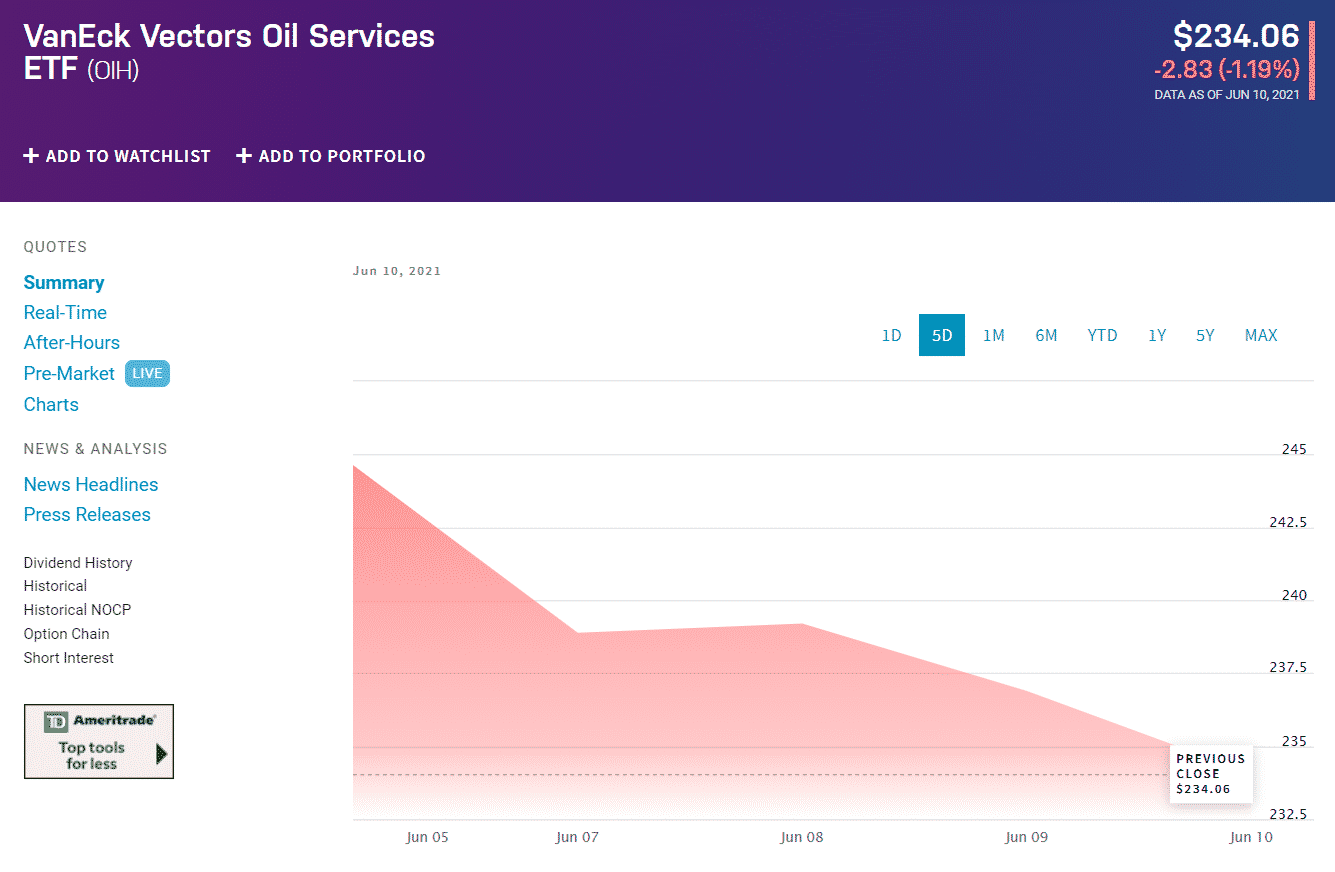1335x872 pixels.
Task: Click the 232.5 y-axis value
Action: click(x=1289, y=814)
